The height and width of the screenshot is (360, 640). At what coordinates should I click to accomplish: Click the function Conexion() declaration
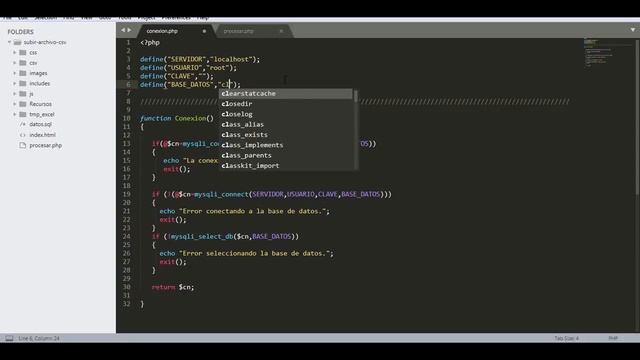(x=177, y=118)
